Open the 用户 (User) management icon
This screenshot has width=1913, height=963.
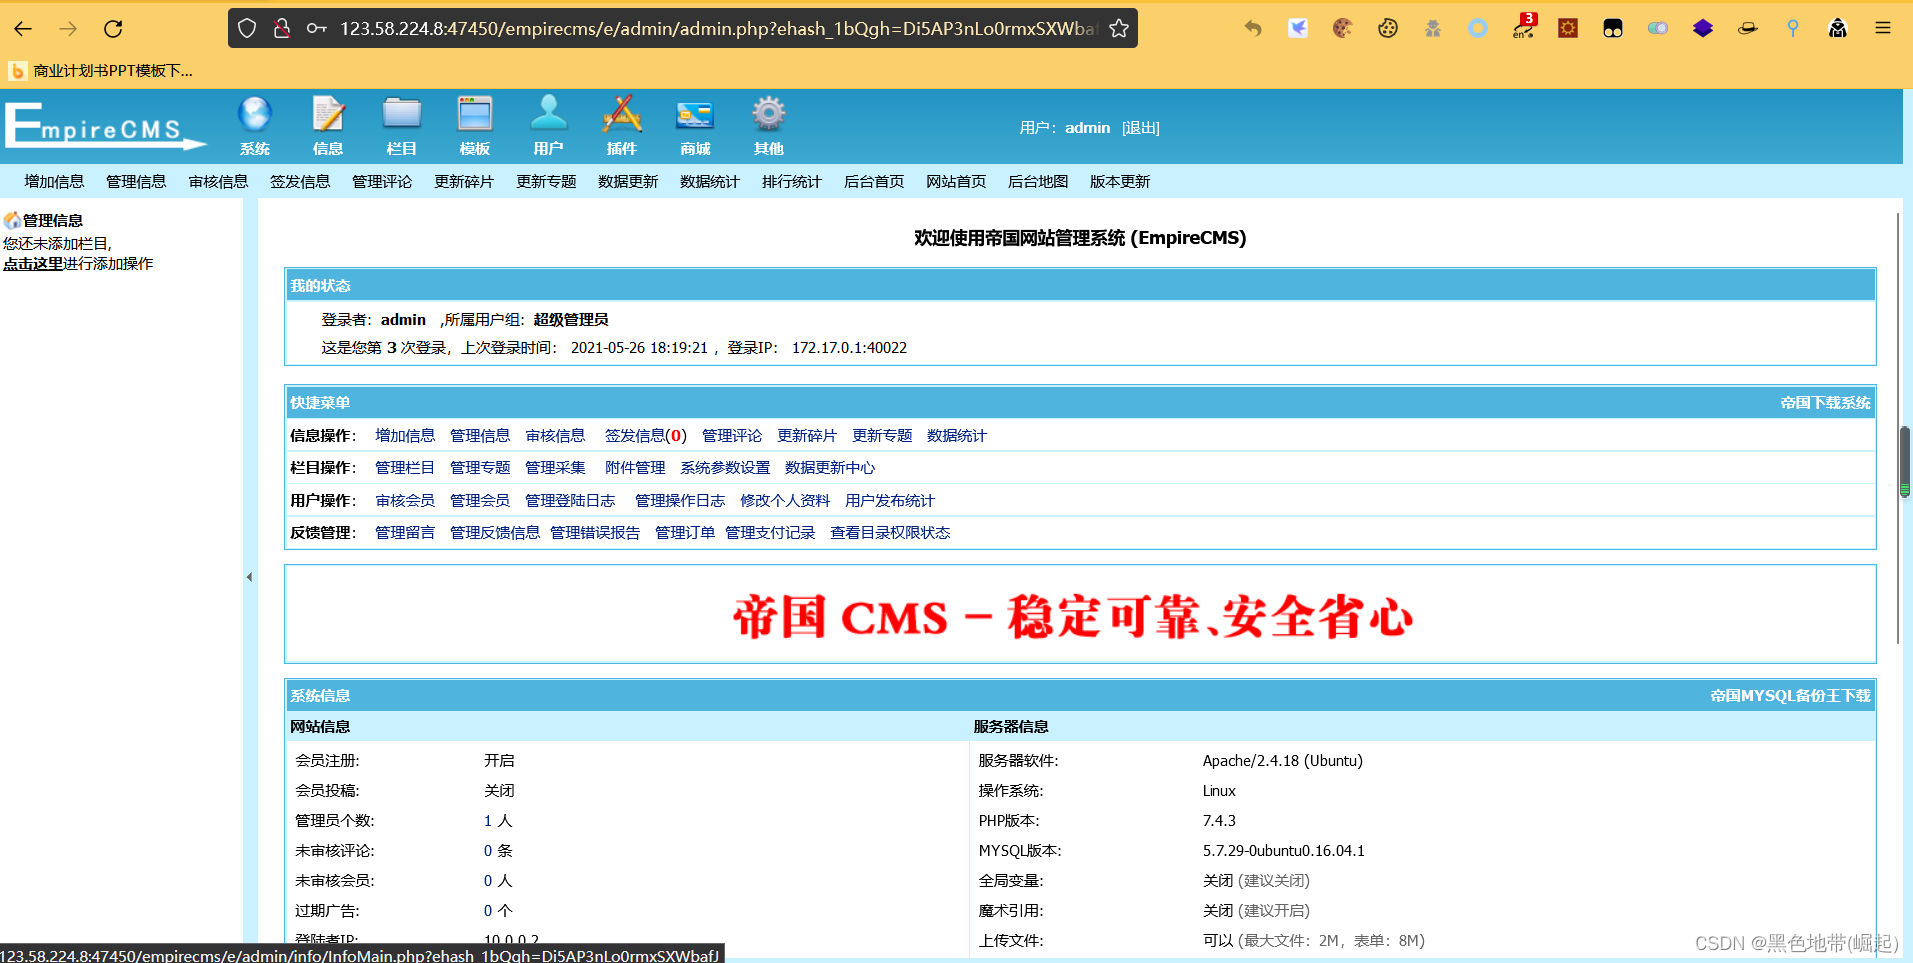click(x=548, y=118)
